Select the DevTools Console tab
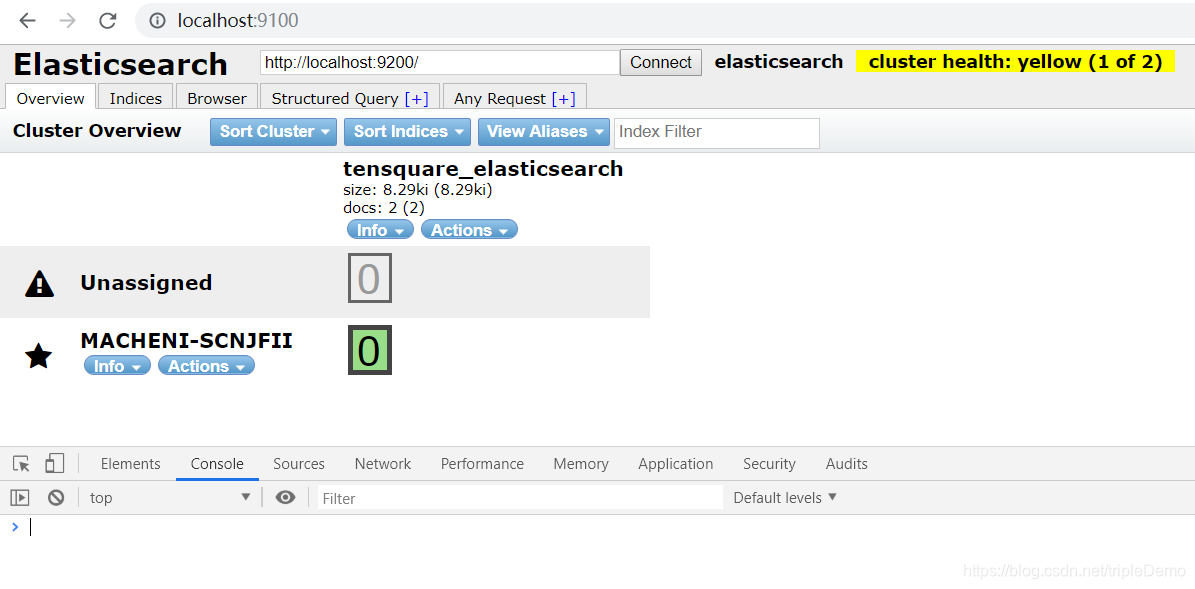1195x589 pixels. tap(217, 463)
